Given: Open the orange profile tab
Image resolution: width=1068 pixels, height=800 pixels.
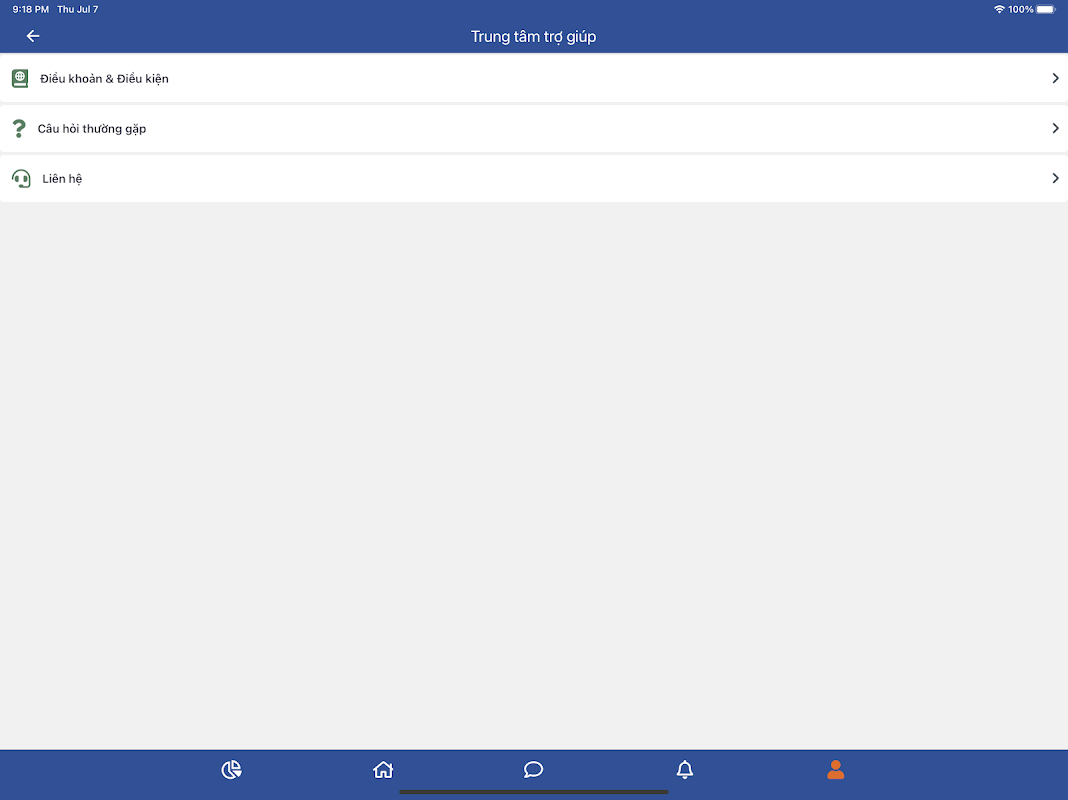Looking at the screenshot, I should click(x=836, y=769).
